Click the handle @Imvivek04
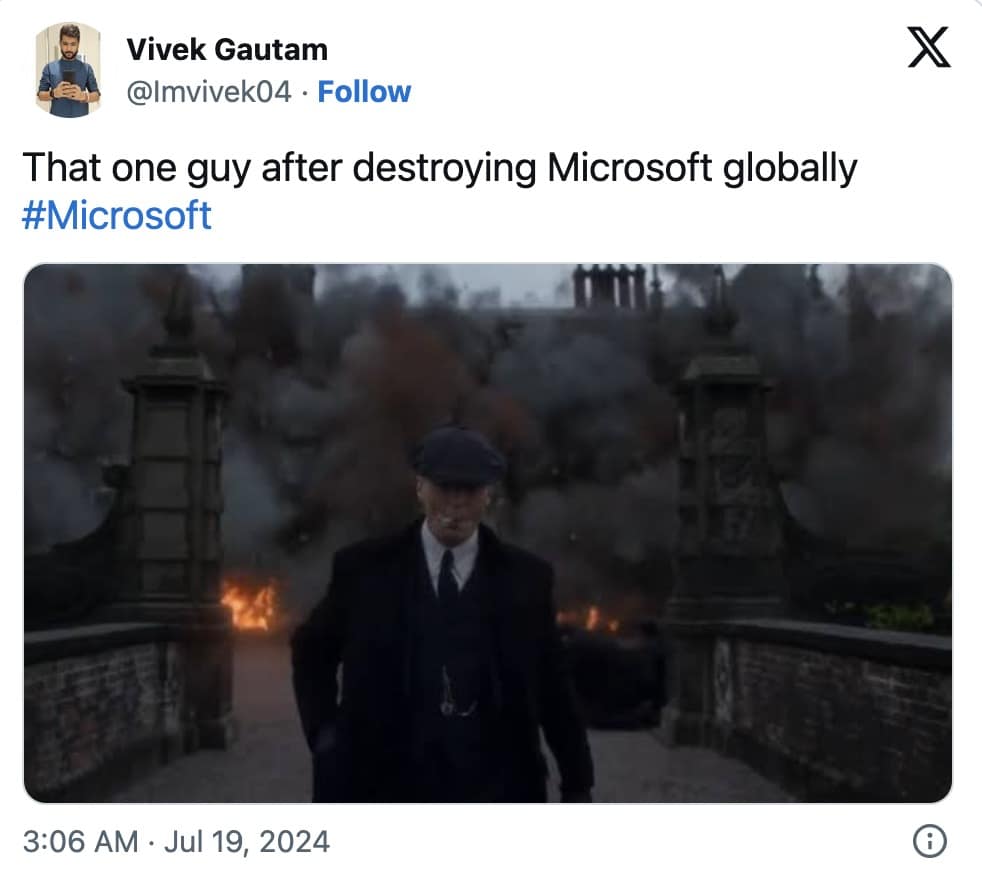The width and height of the screenshot is (982, 876). click(212, 92)
